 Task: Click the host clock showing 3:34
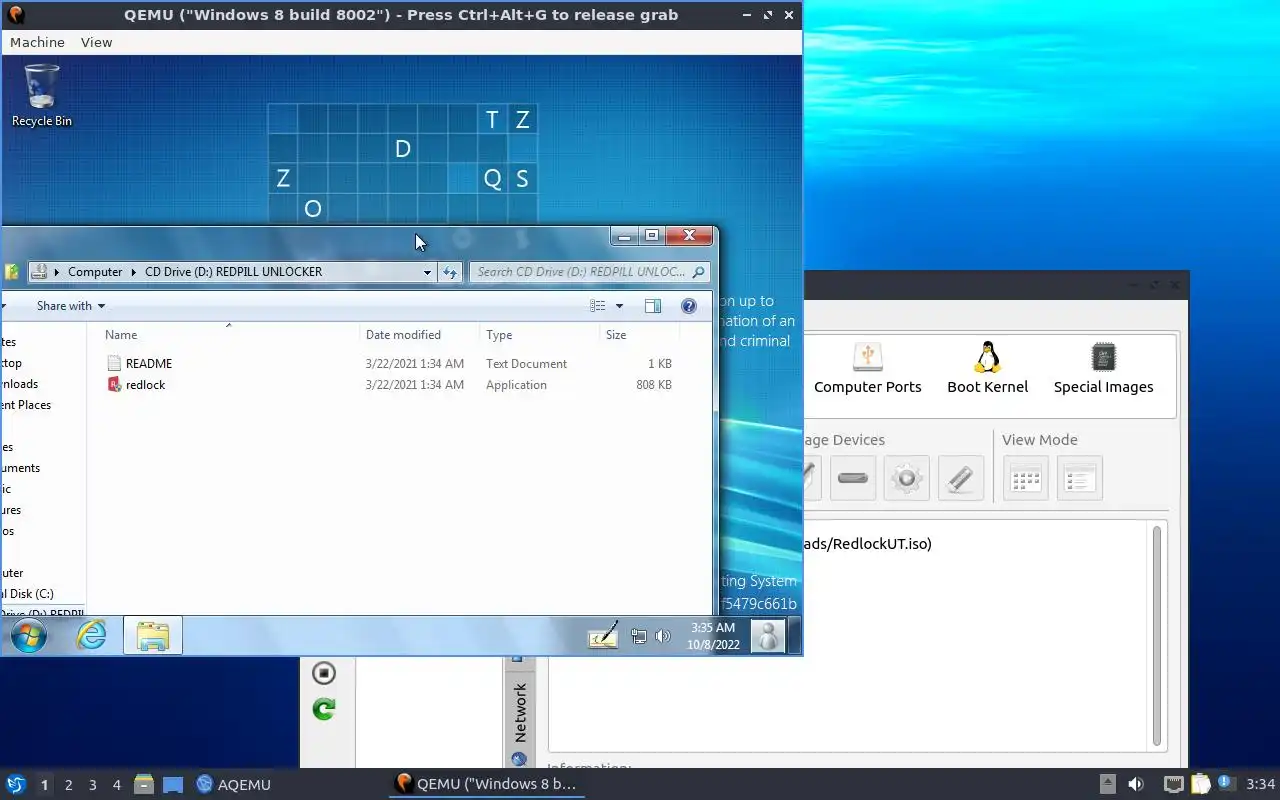(x=1260, y=784)
